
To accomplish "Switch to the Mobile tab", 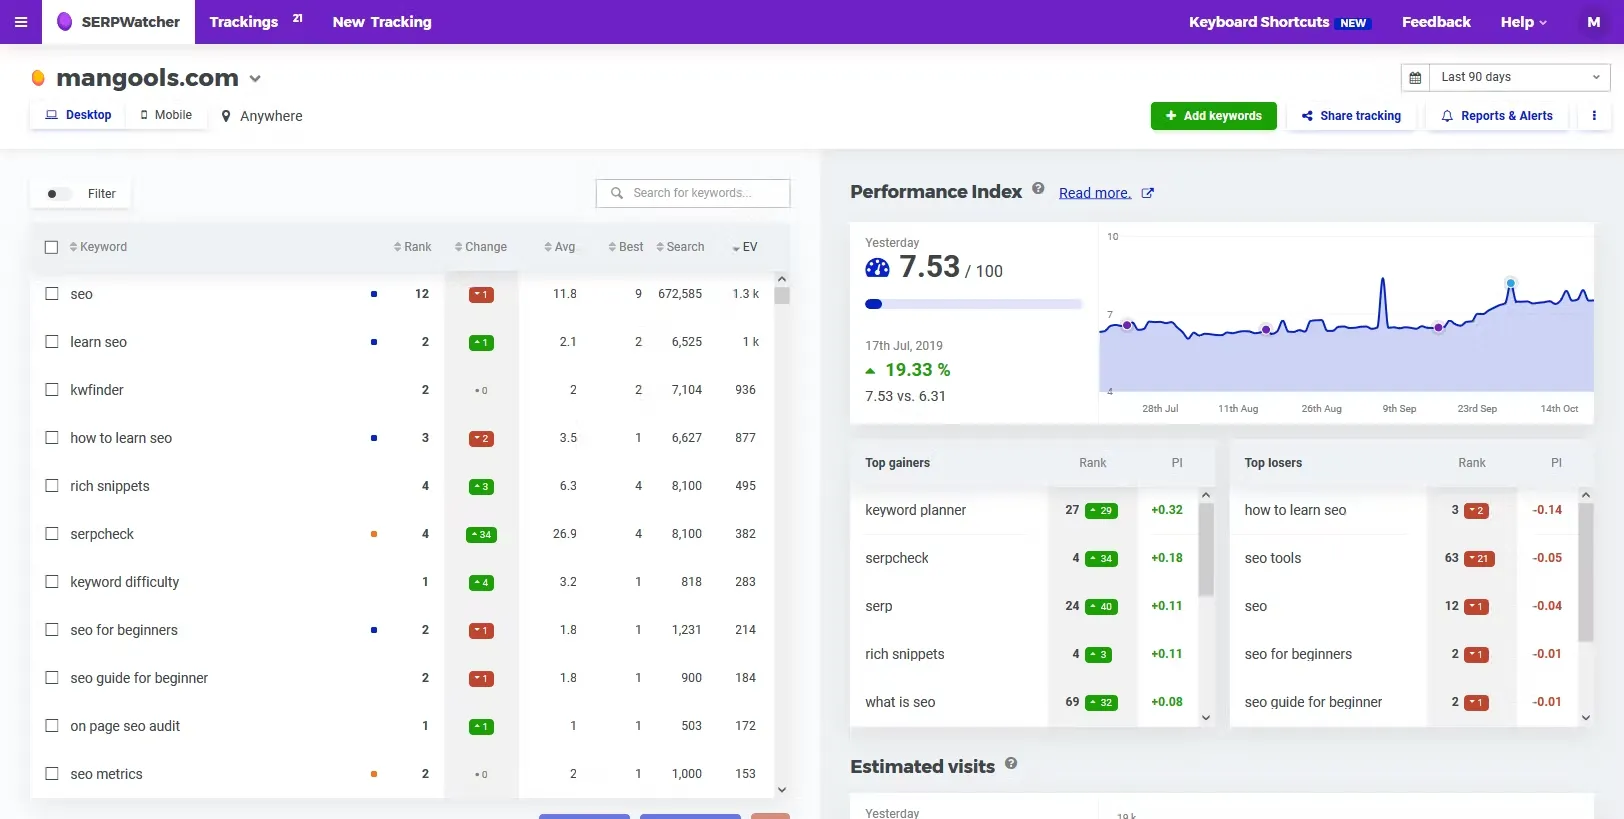I will [x=166, y=115].
